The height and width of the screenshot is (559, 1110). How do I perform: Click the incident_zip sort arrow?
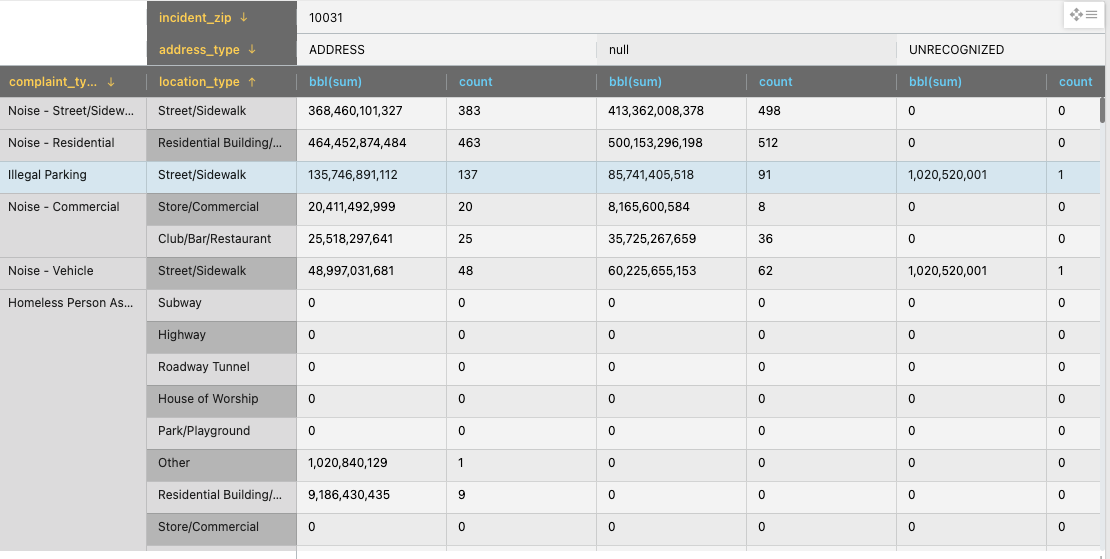(244, 18)
